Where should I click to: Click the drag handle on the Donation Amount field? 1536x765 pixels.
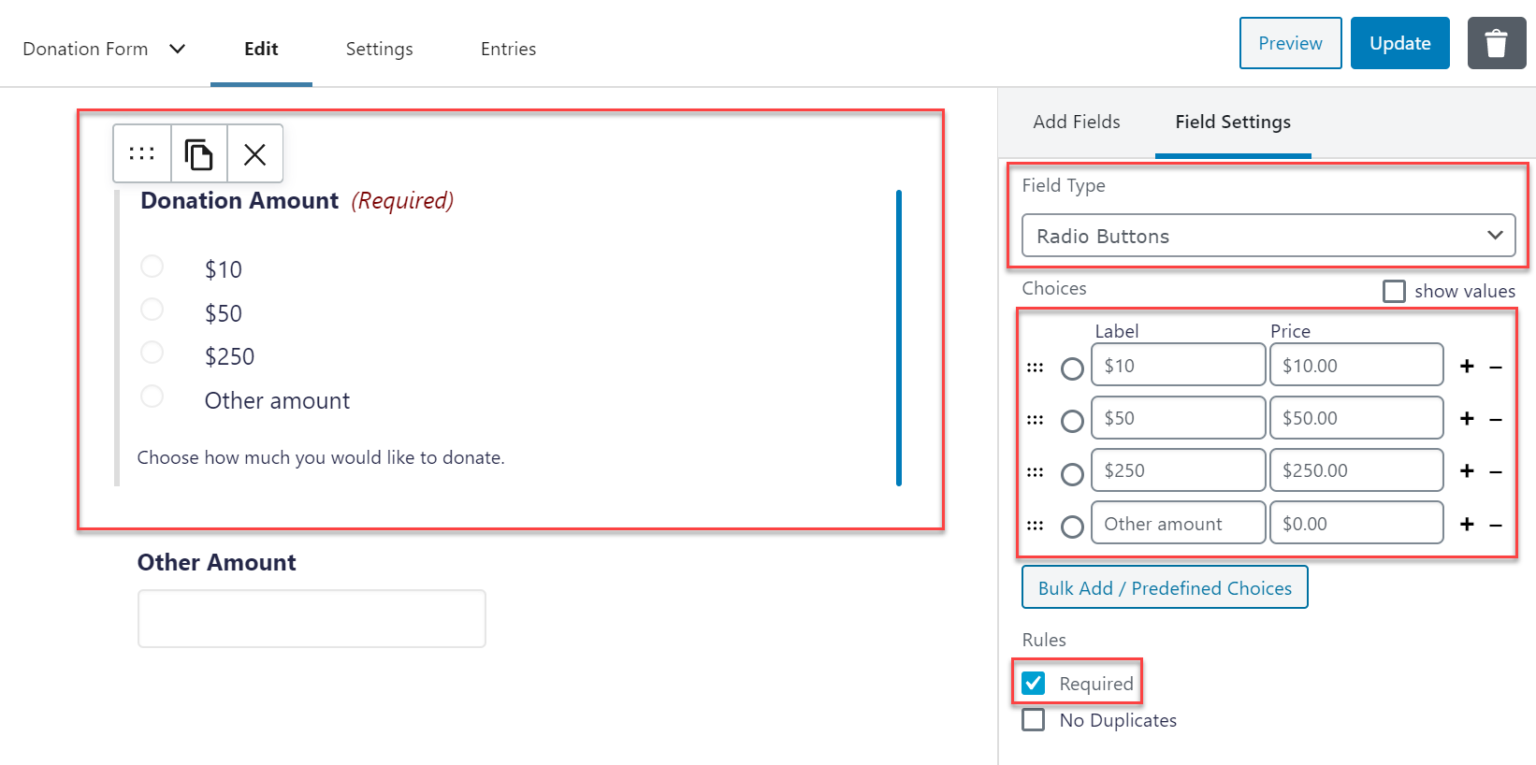[x=141, y=153]
